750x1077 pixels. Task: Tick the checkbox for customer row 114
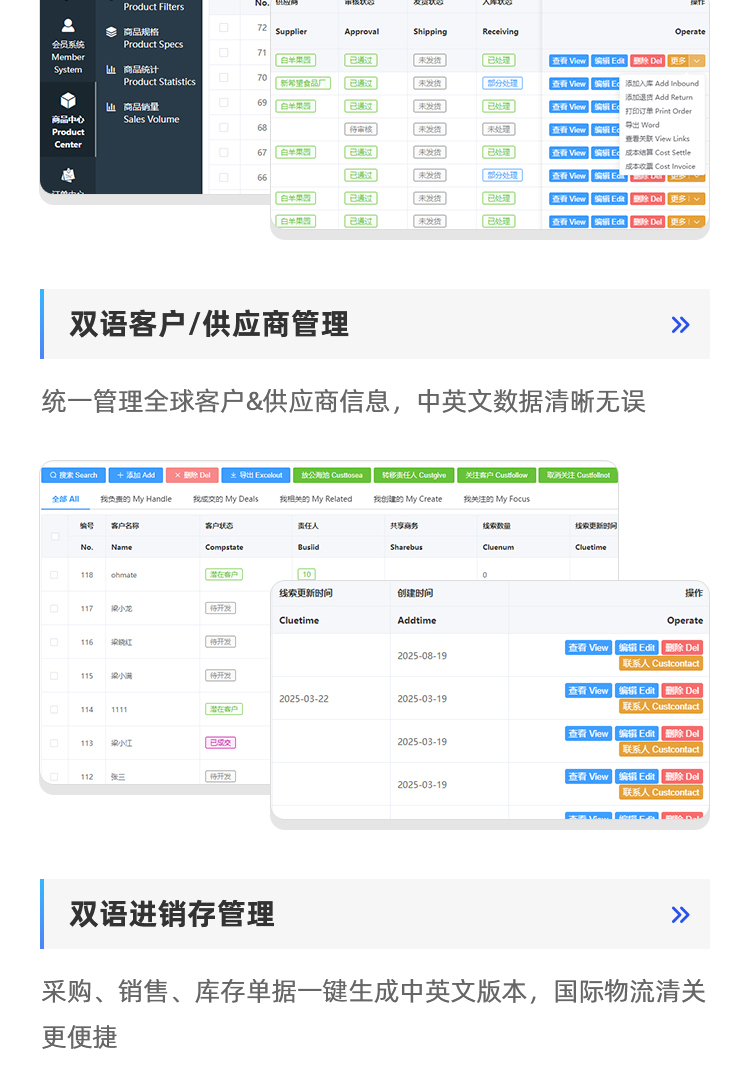[x=54, y=710]
